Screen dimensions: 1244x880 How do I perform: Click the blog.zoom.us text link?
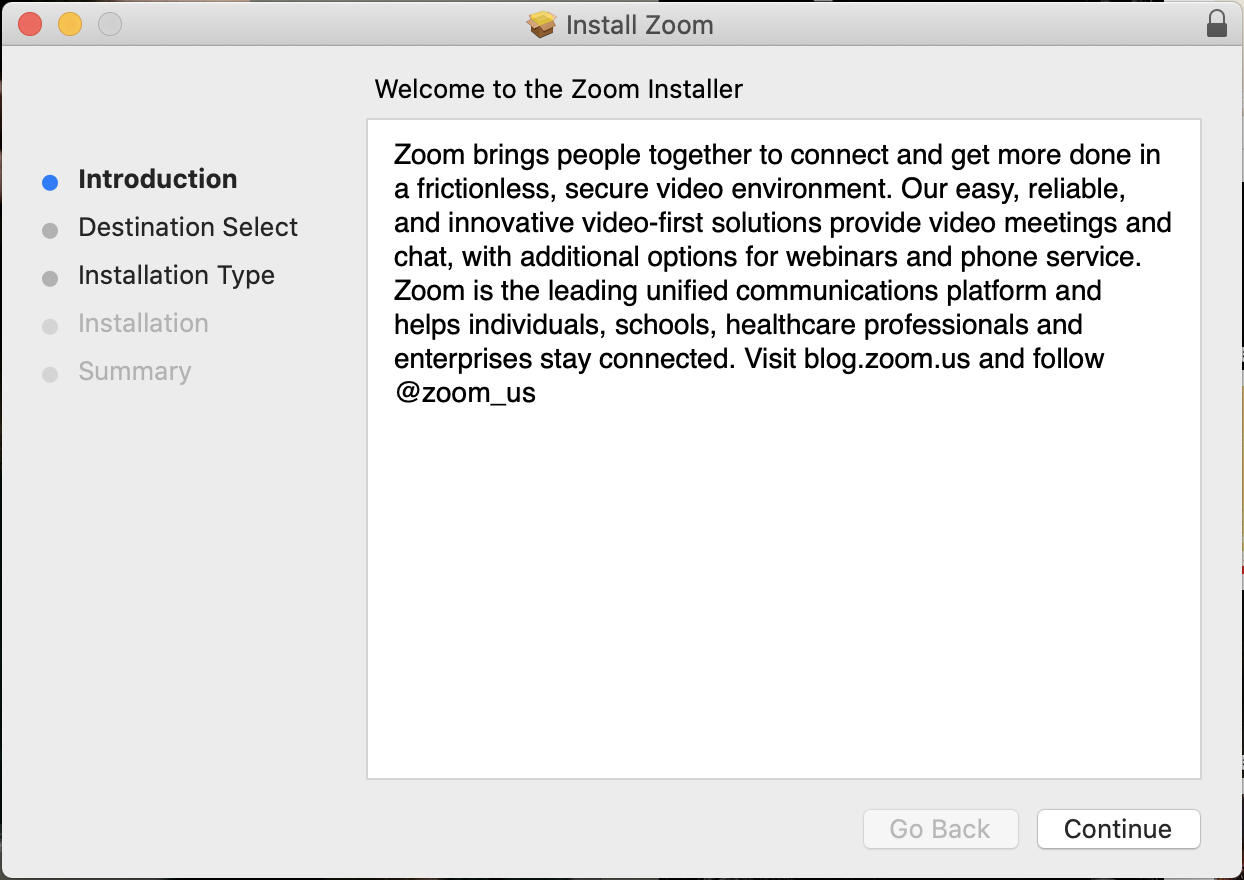(x=886, y=358)
